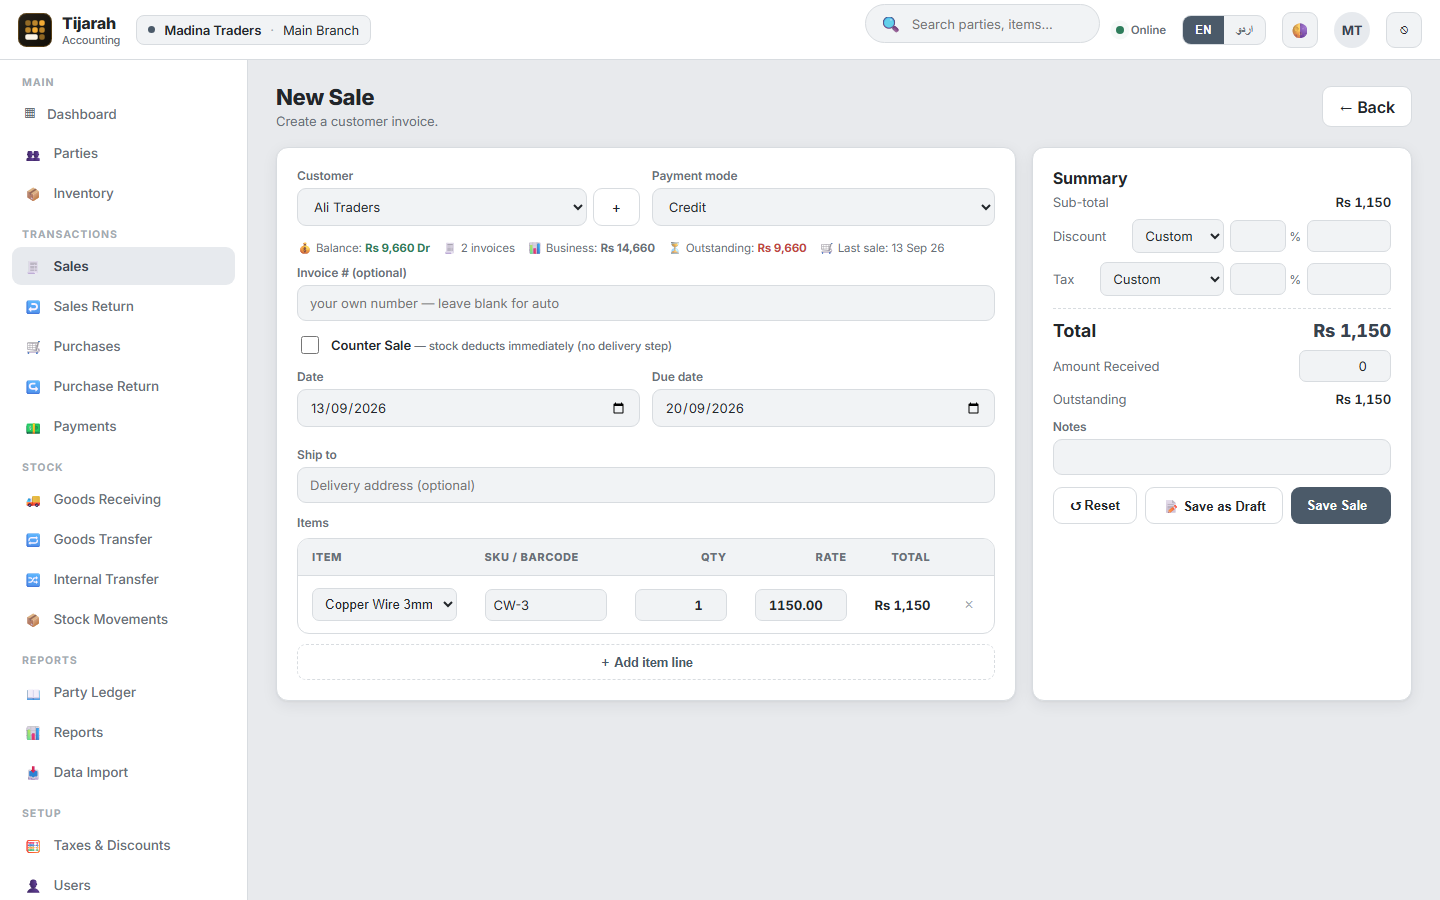
Task: Click the Reports chart icon
Action: coord(33,733)
